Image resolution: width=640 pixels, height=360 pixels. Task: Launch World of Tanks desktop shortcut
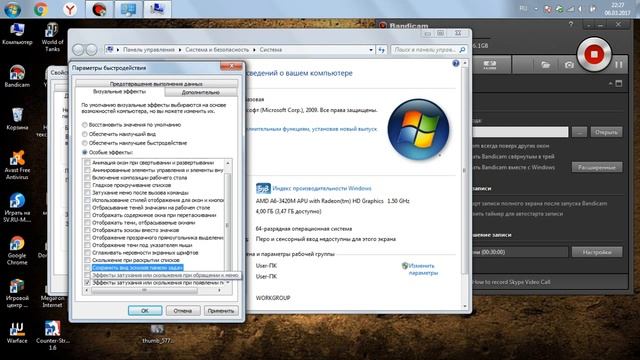coord(52,37)
